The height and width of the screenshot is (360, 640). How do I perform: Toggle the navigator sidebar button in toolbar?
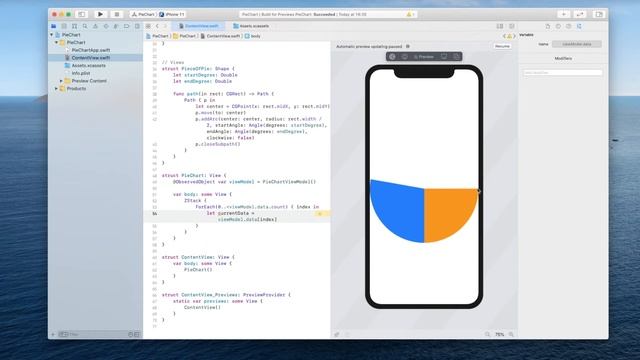pyautogui.click(x=82, y=14)
